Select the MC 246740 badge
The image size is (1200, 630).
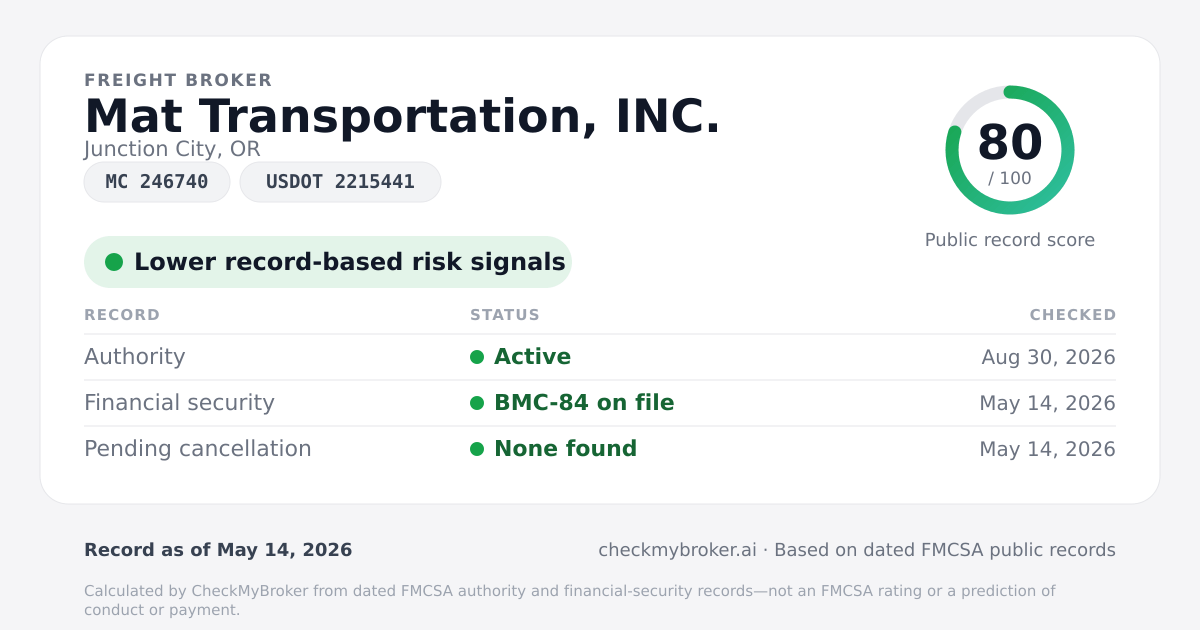pyautogui.click(x=157, y=182)
